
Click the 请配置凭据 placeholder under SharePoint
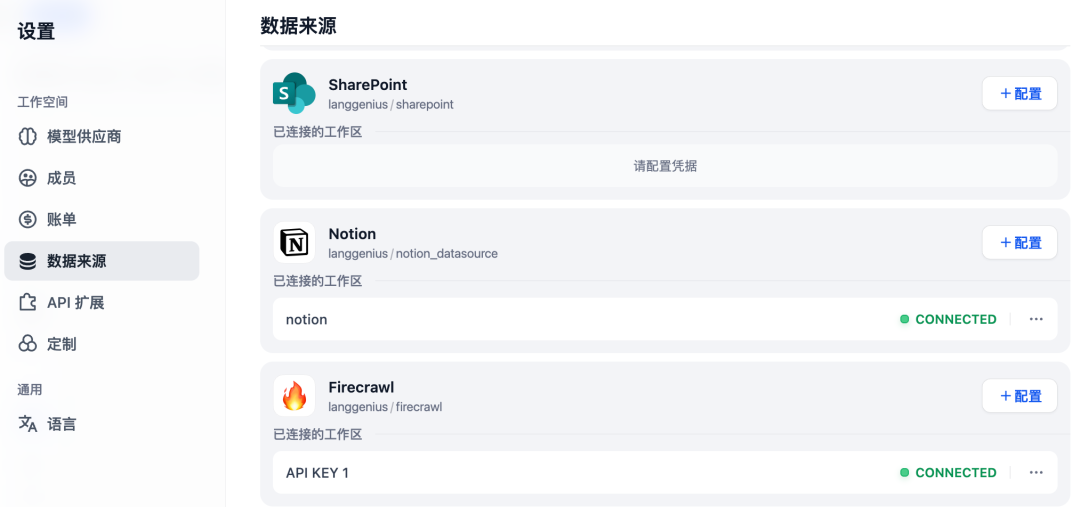665,166
